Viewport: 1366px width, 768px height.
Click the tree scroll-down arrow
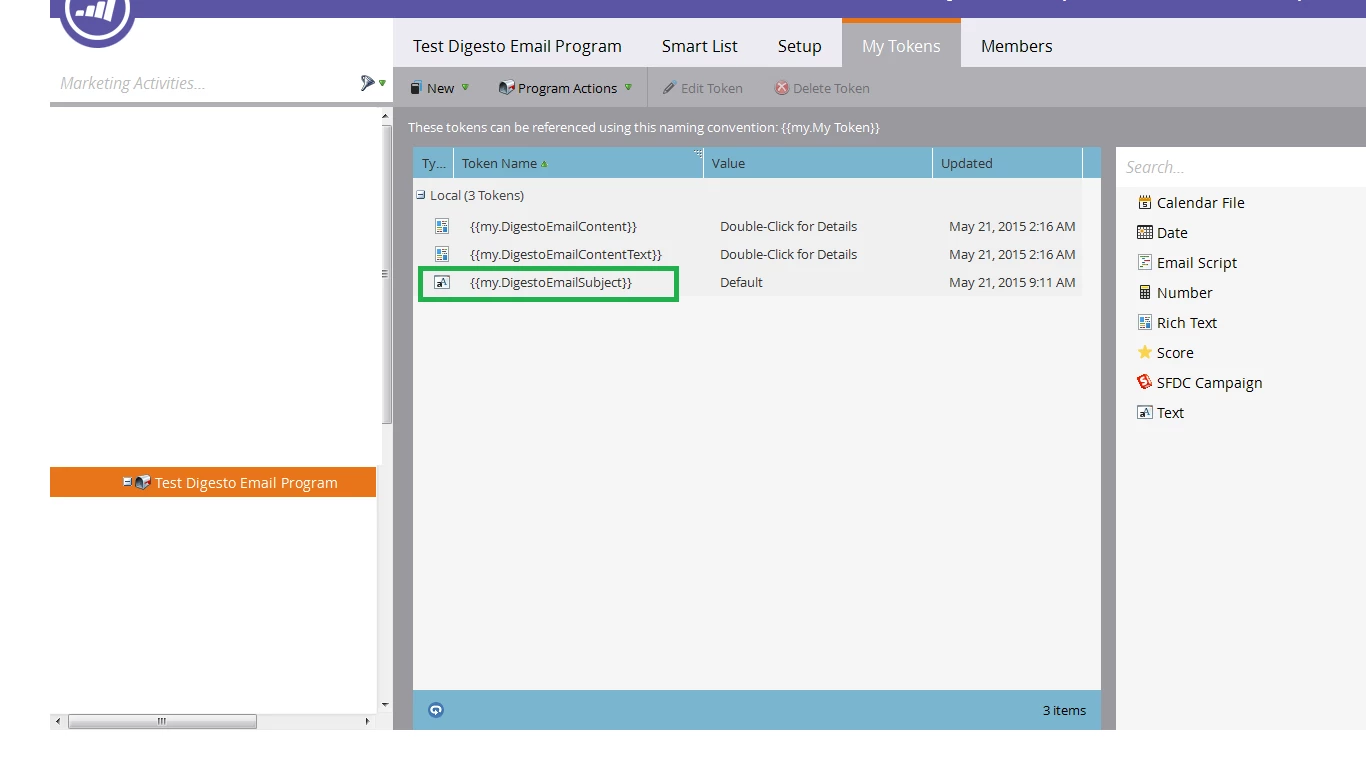tap(386, 705)
